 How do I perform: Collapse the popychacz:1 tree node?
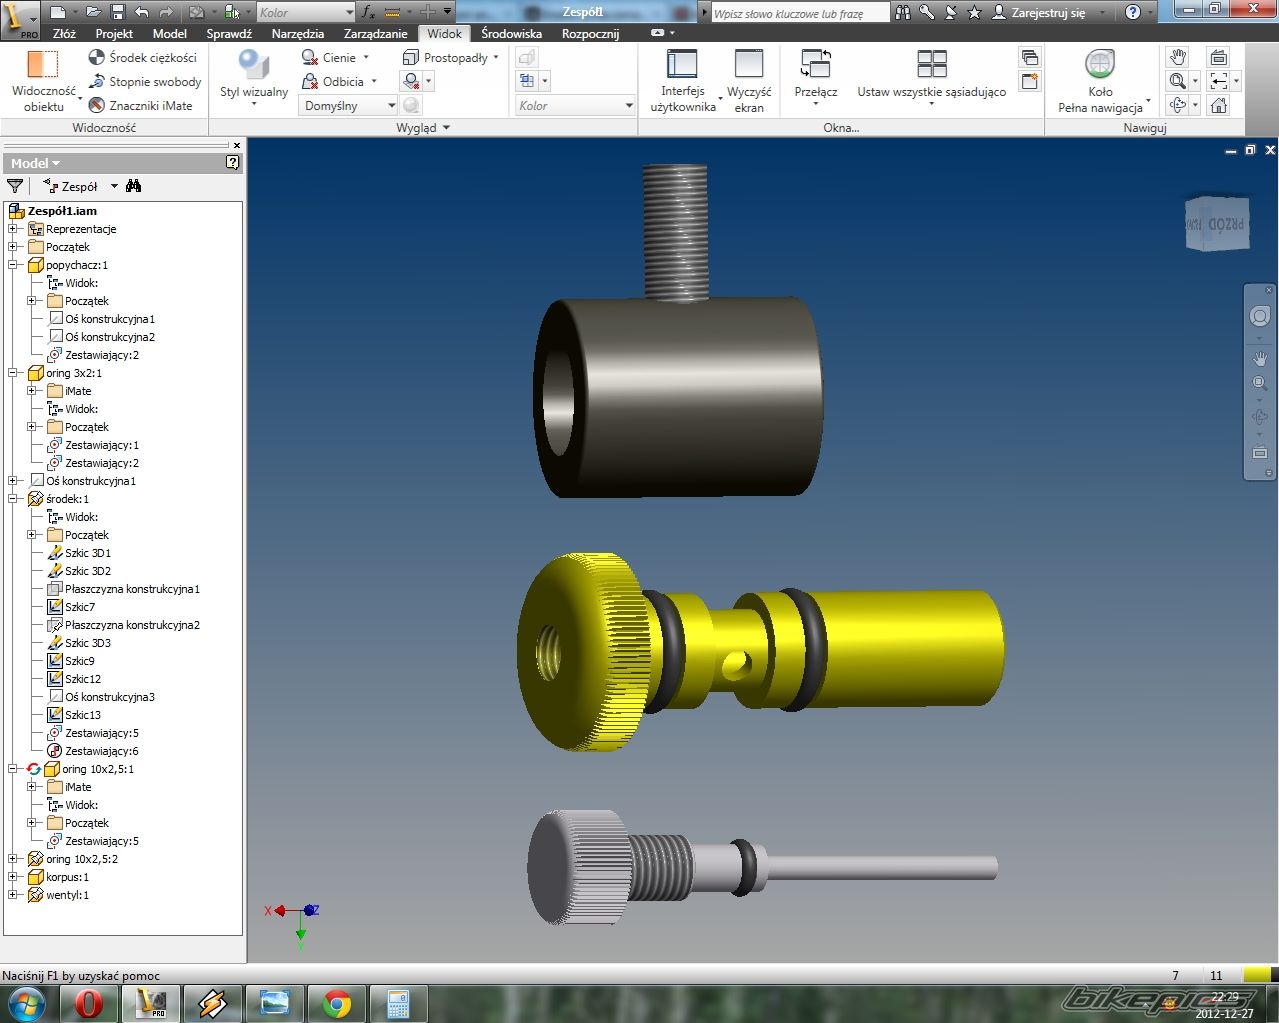[x=13, y=265]
